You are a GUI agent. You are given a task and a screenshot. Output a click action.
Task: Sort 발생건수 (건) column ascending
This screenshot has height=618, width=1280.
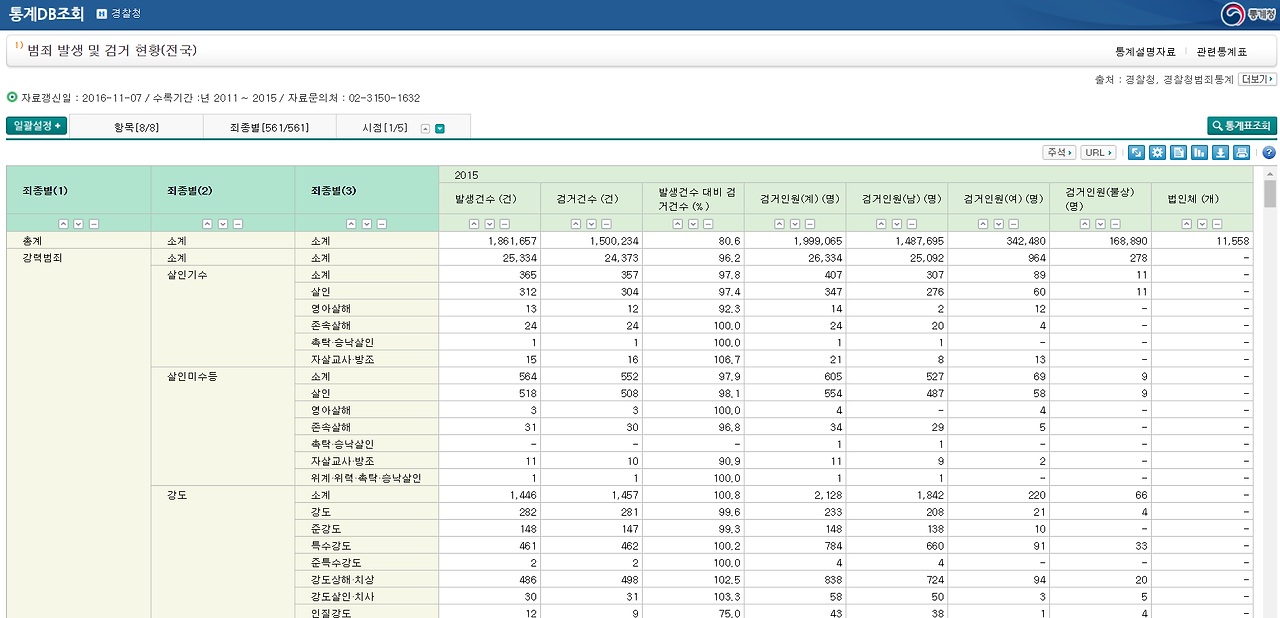[474, 224]
